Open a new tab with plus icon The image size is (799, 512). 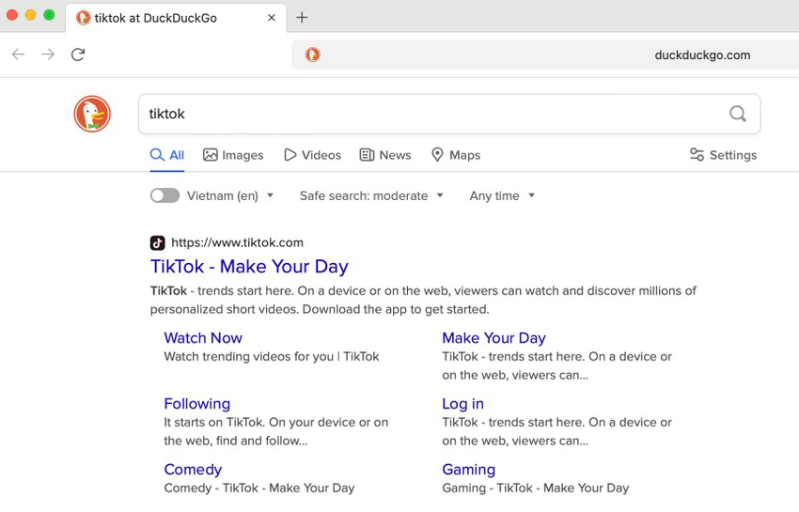point(302,17)
